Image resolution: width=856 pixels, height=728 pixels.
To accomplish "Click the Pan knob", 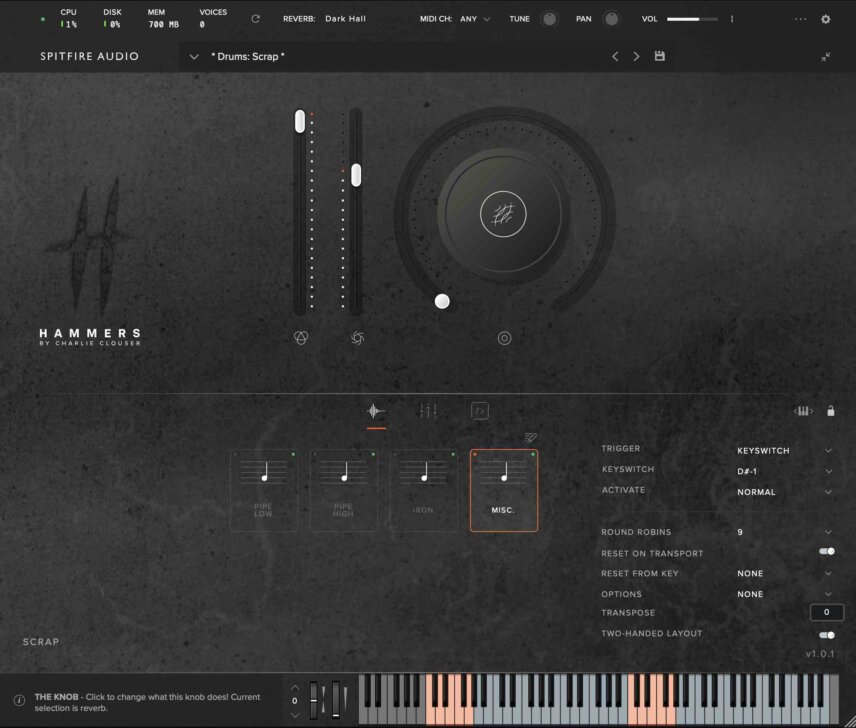I will tap(611, 19).
